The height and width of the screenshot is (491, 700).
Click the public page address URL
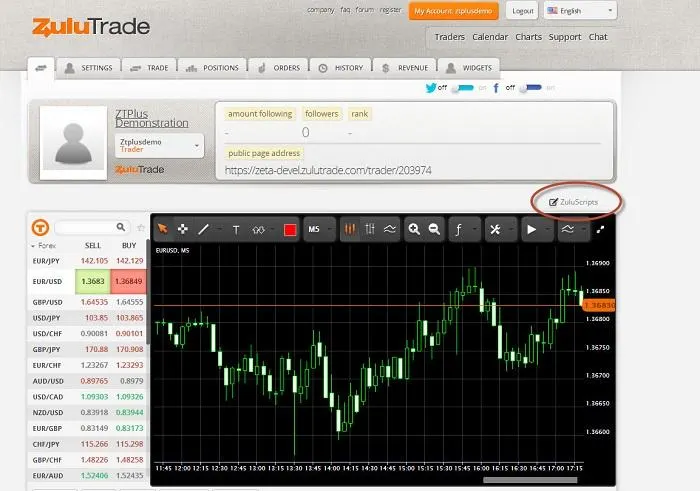328,170
